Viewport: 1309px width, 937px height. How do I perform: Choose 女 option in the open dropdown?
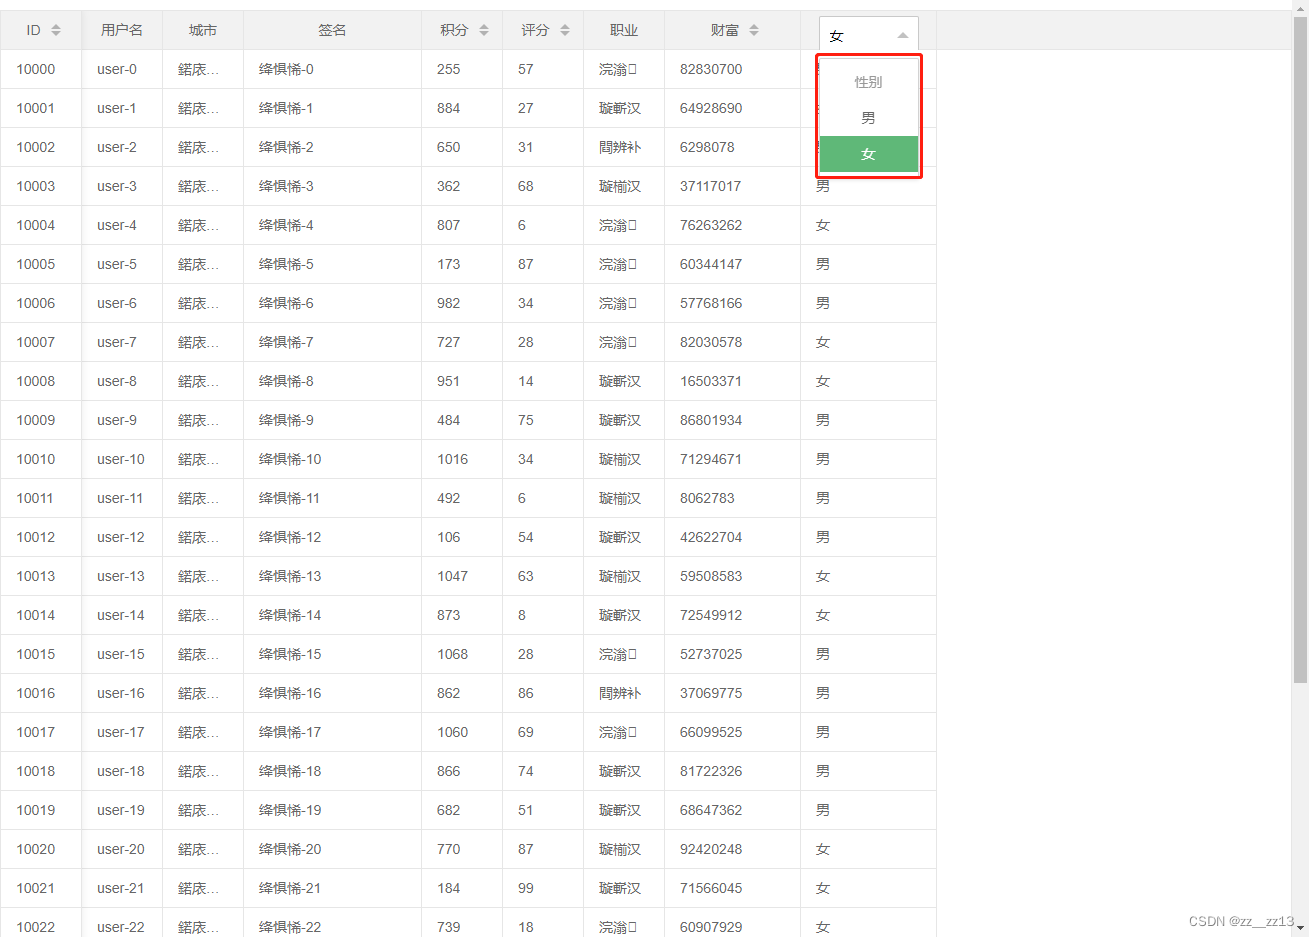point(868,156)
